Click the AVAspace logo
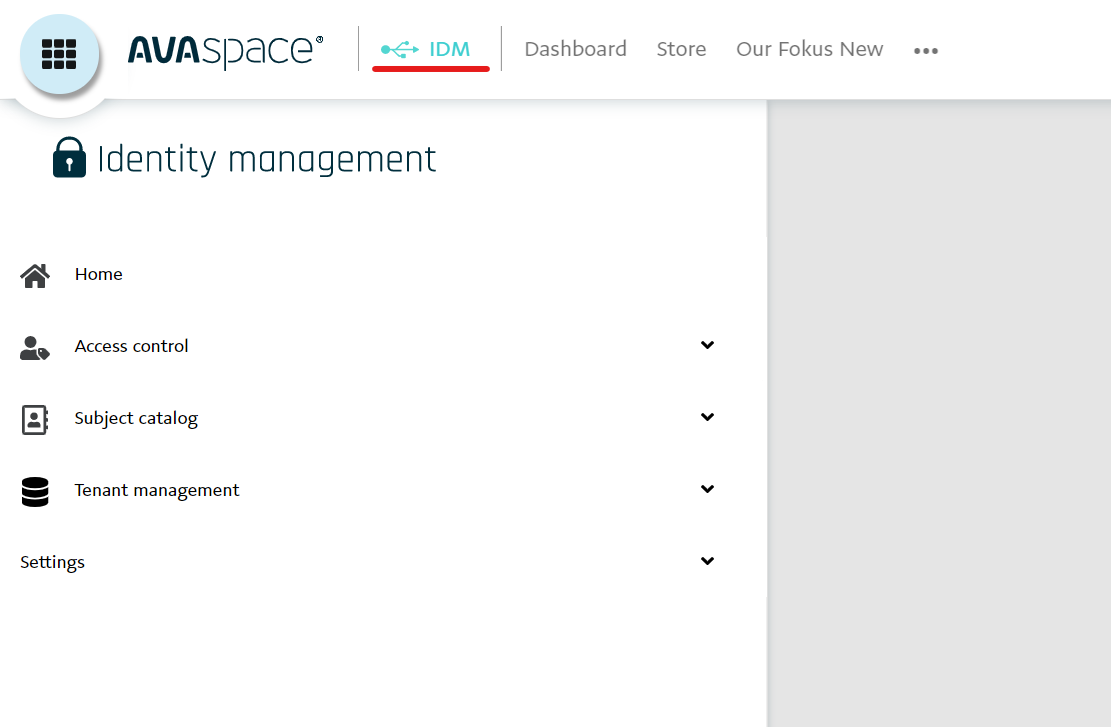 pos(225,51)
